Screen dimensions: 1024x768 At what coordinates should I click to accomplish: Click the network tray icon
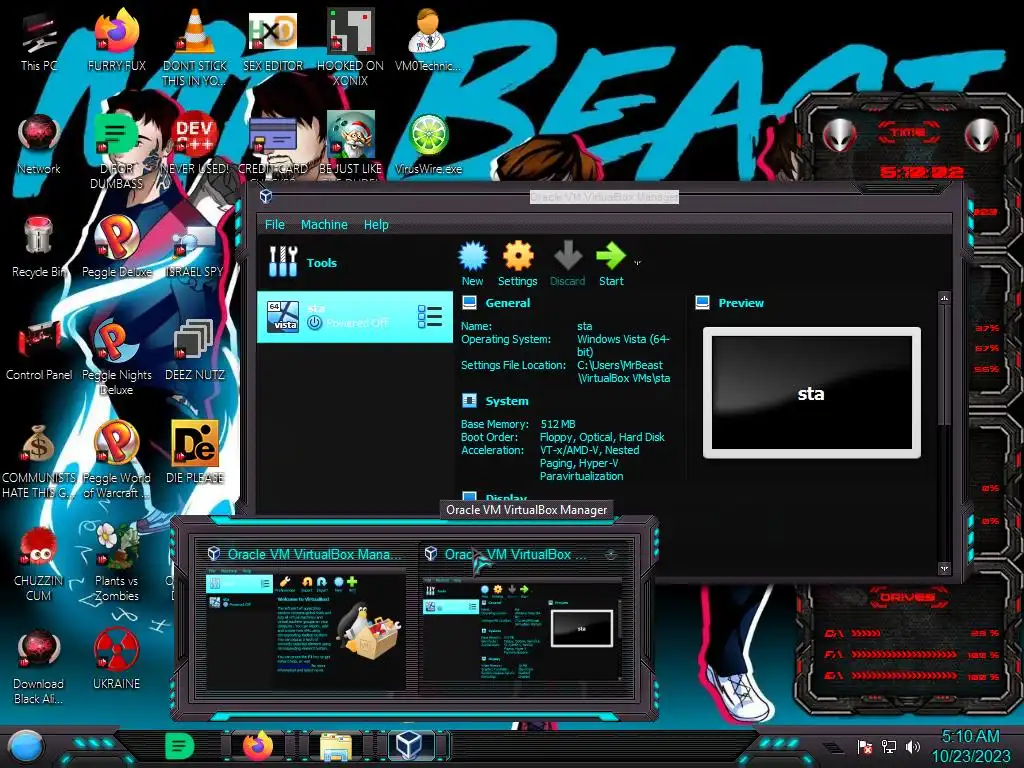pos(889,747)
